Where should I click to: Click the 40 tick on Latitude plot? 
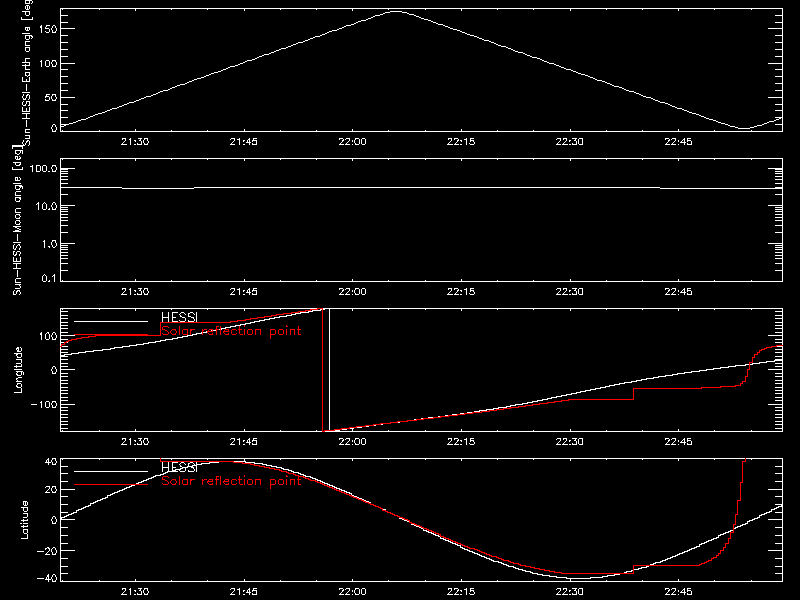pos(51,462)
